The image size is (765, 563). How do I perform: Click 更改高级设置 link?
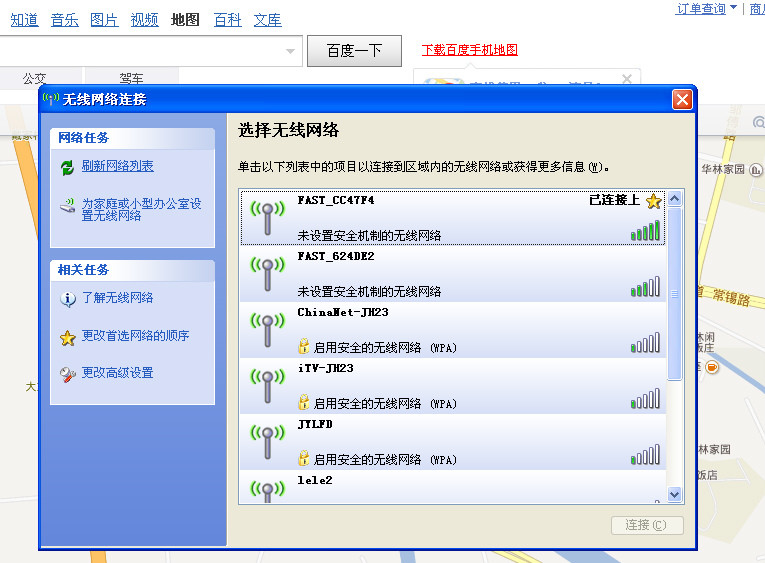click(118, 373)
